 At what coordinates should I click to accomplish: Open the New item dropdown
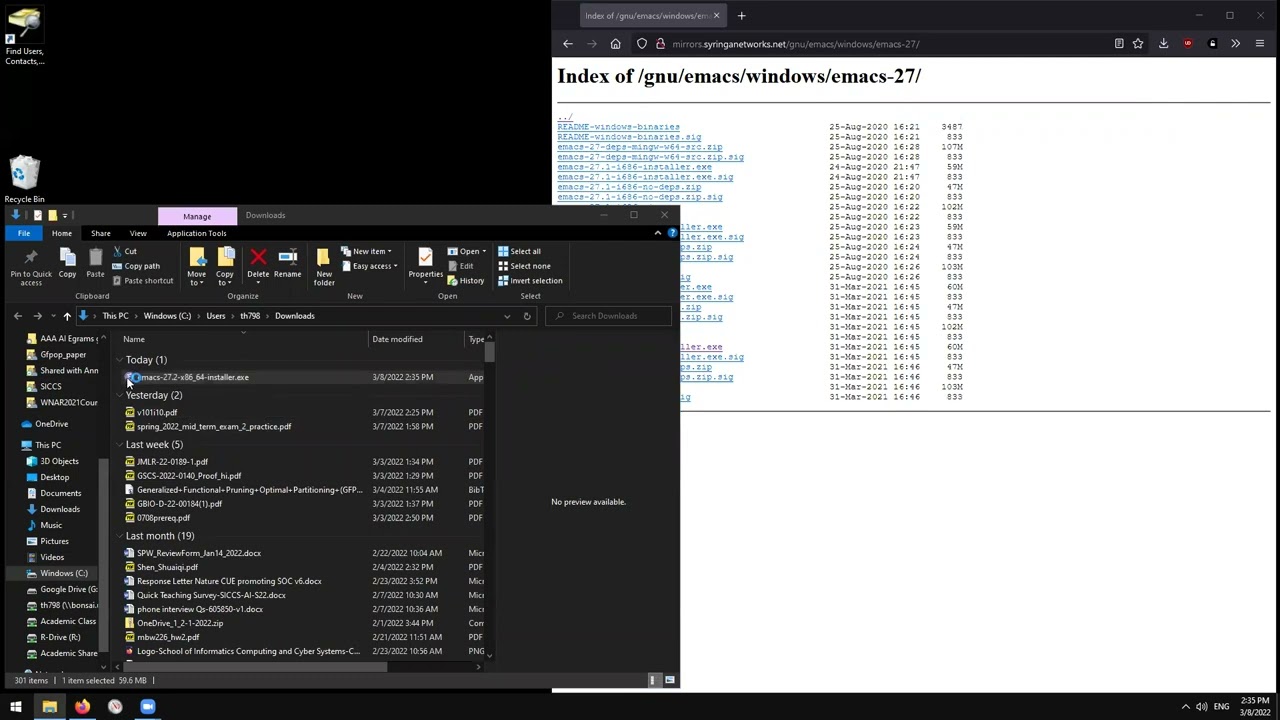click(x=367, y=251)
